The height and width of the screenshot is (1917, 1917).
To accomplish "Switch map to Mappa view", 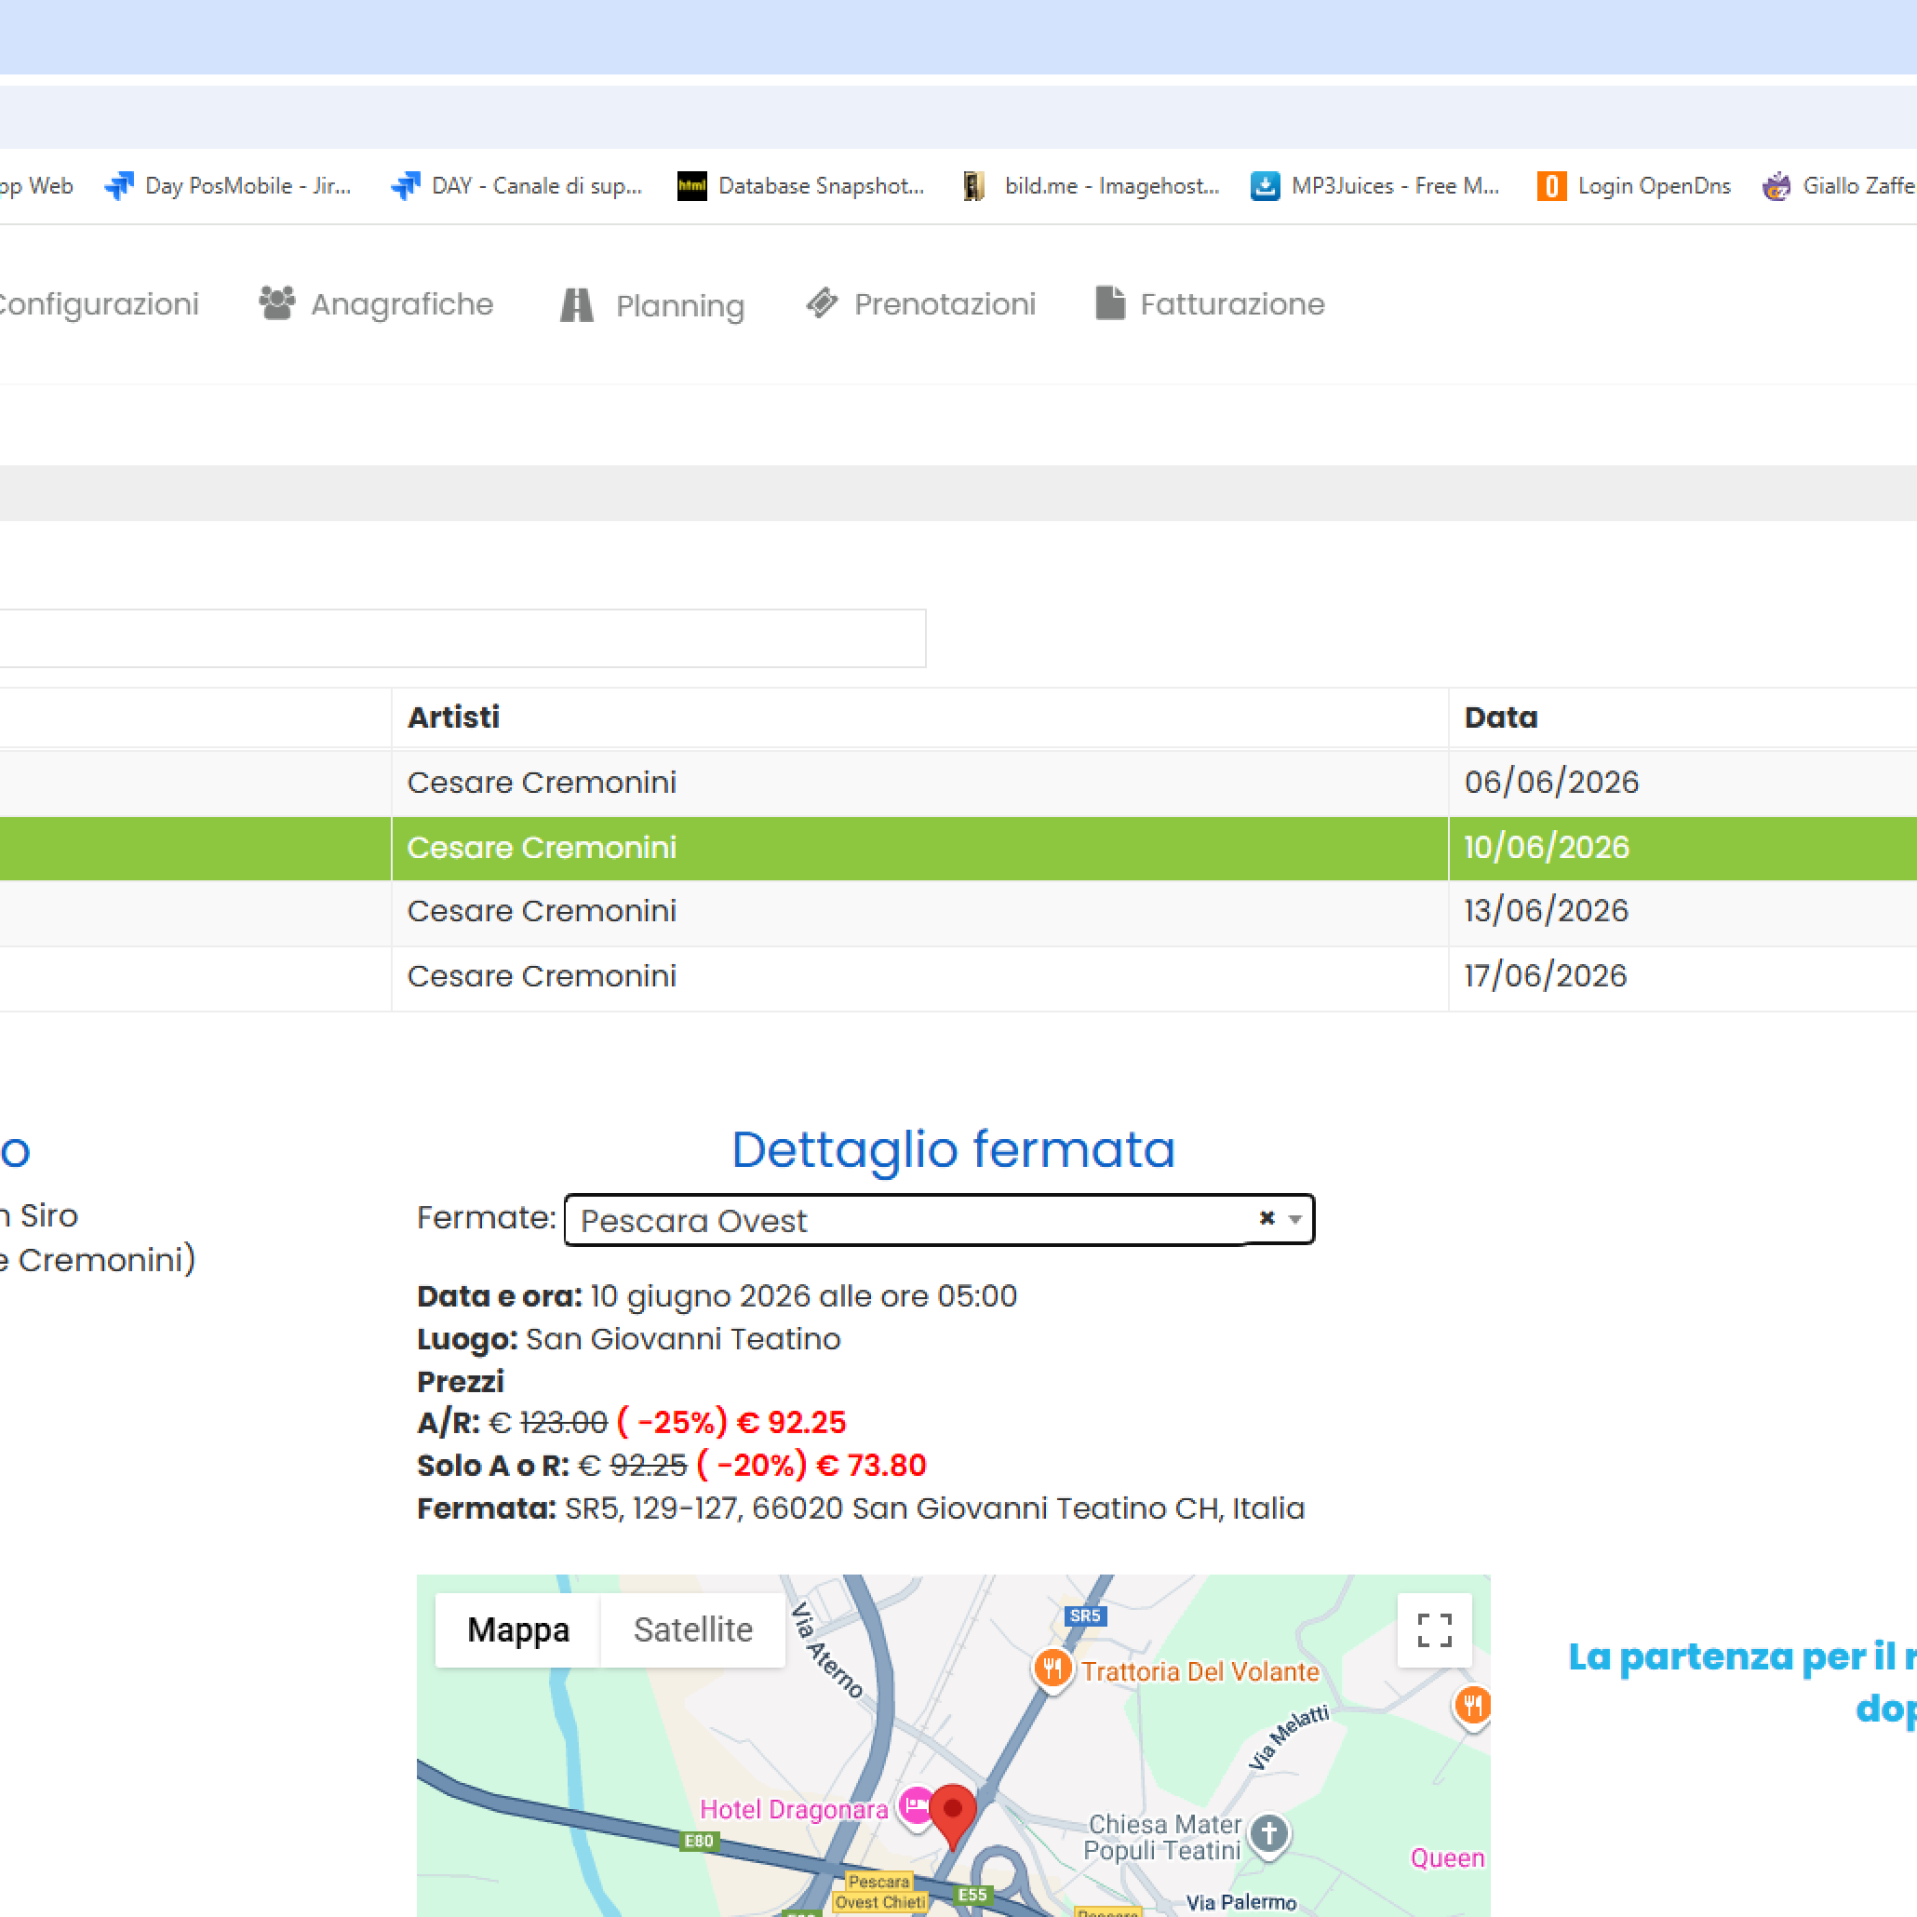I will 518,1630.
